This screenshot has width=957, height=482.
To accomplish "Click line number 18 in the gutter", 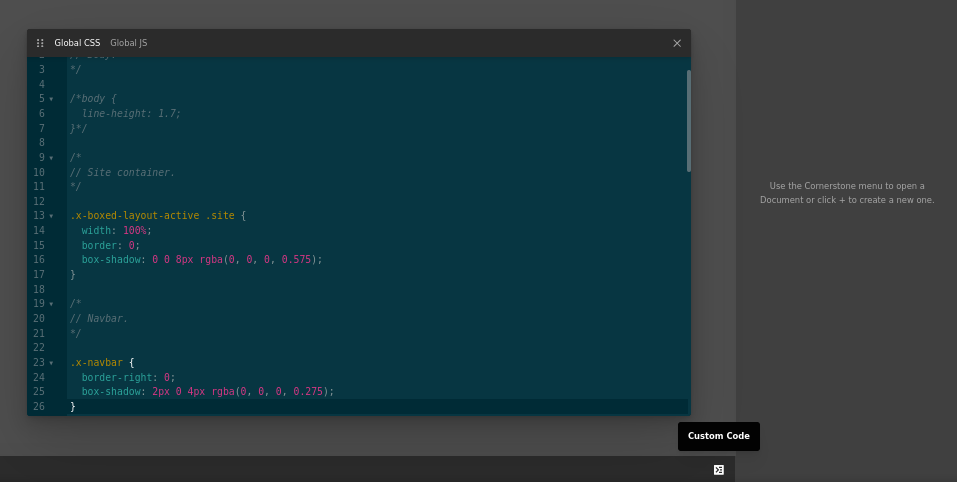I will click(39, 289).
